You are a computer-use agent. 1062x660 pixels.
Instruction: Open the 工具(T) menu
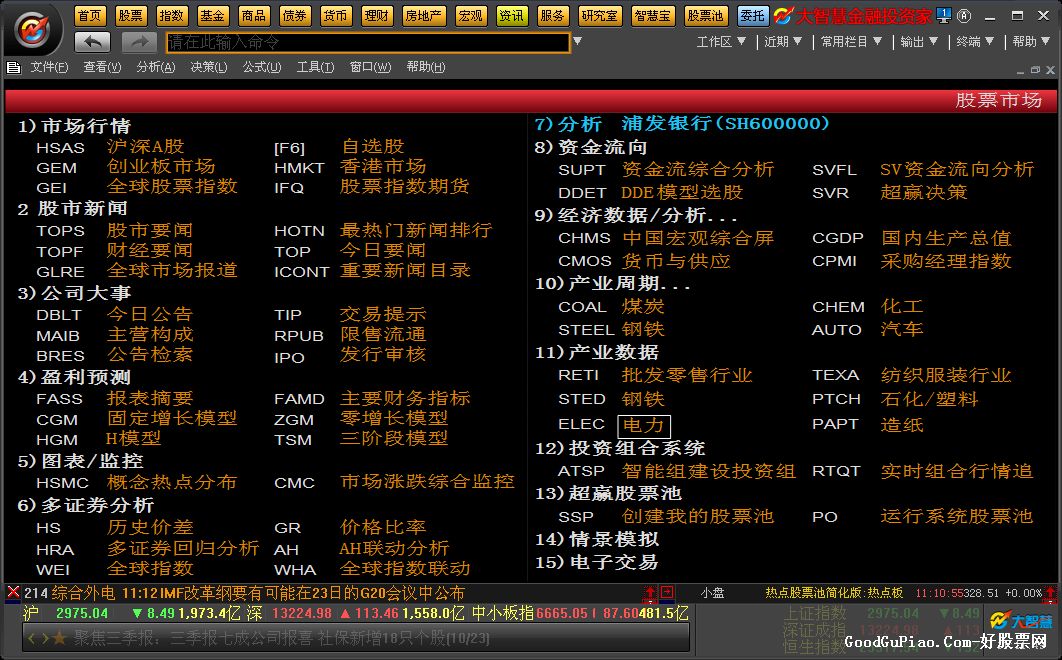(316, 67)
